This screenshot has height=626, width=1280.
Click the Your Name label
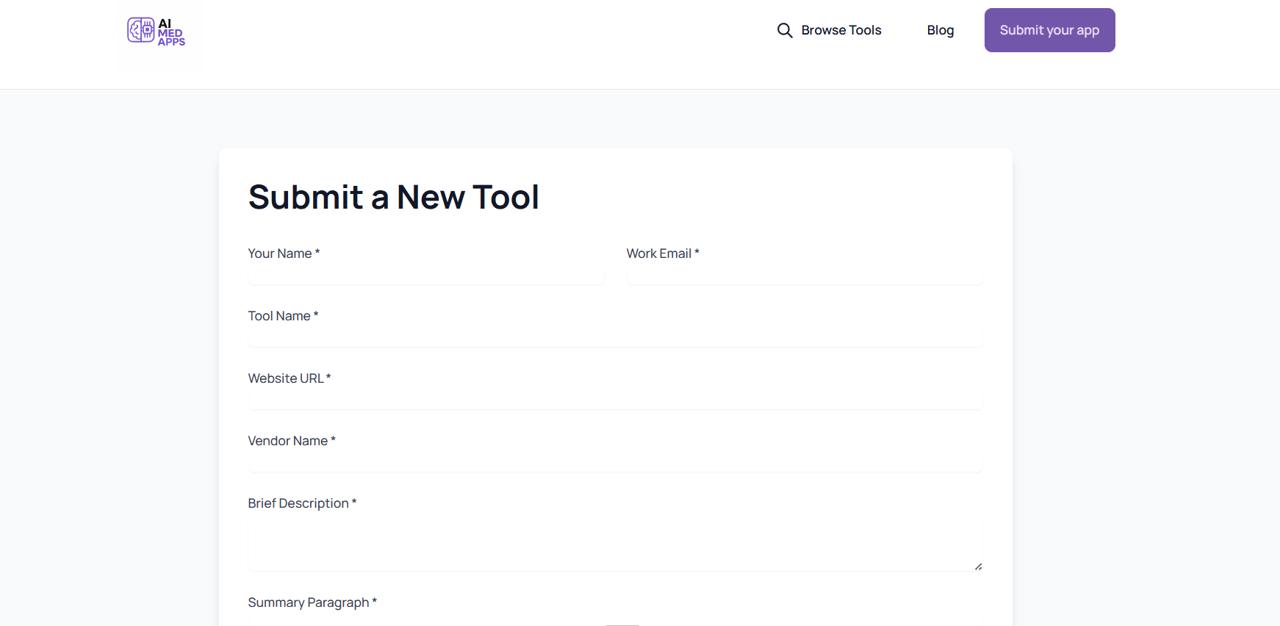click(x=283, y=253)
